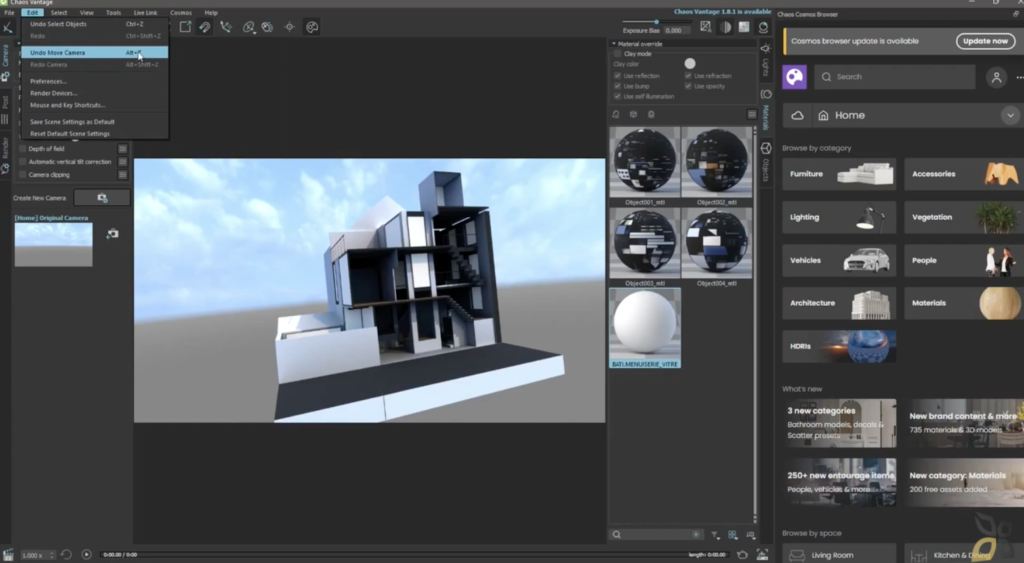
Task: Click the Cosmos search field
Action: coord(895,77)
